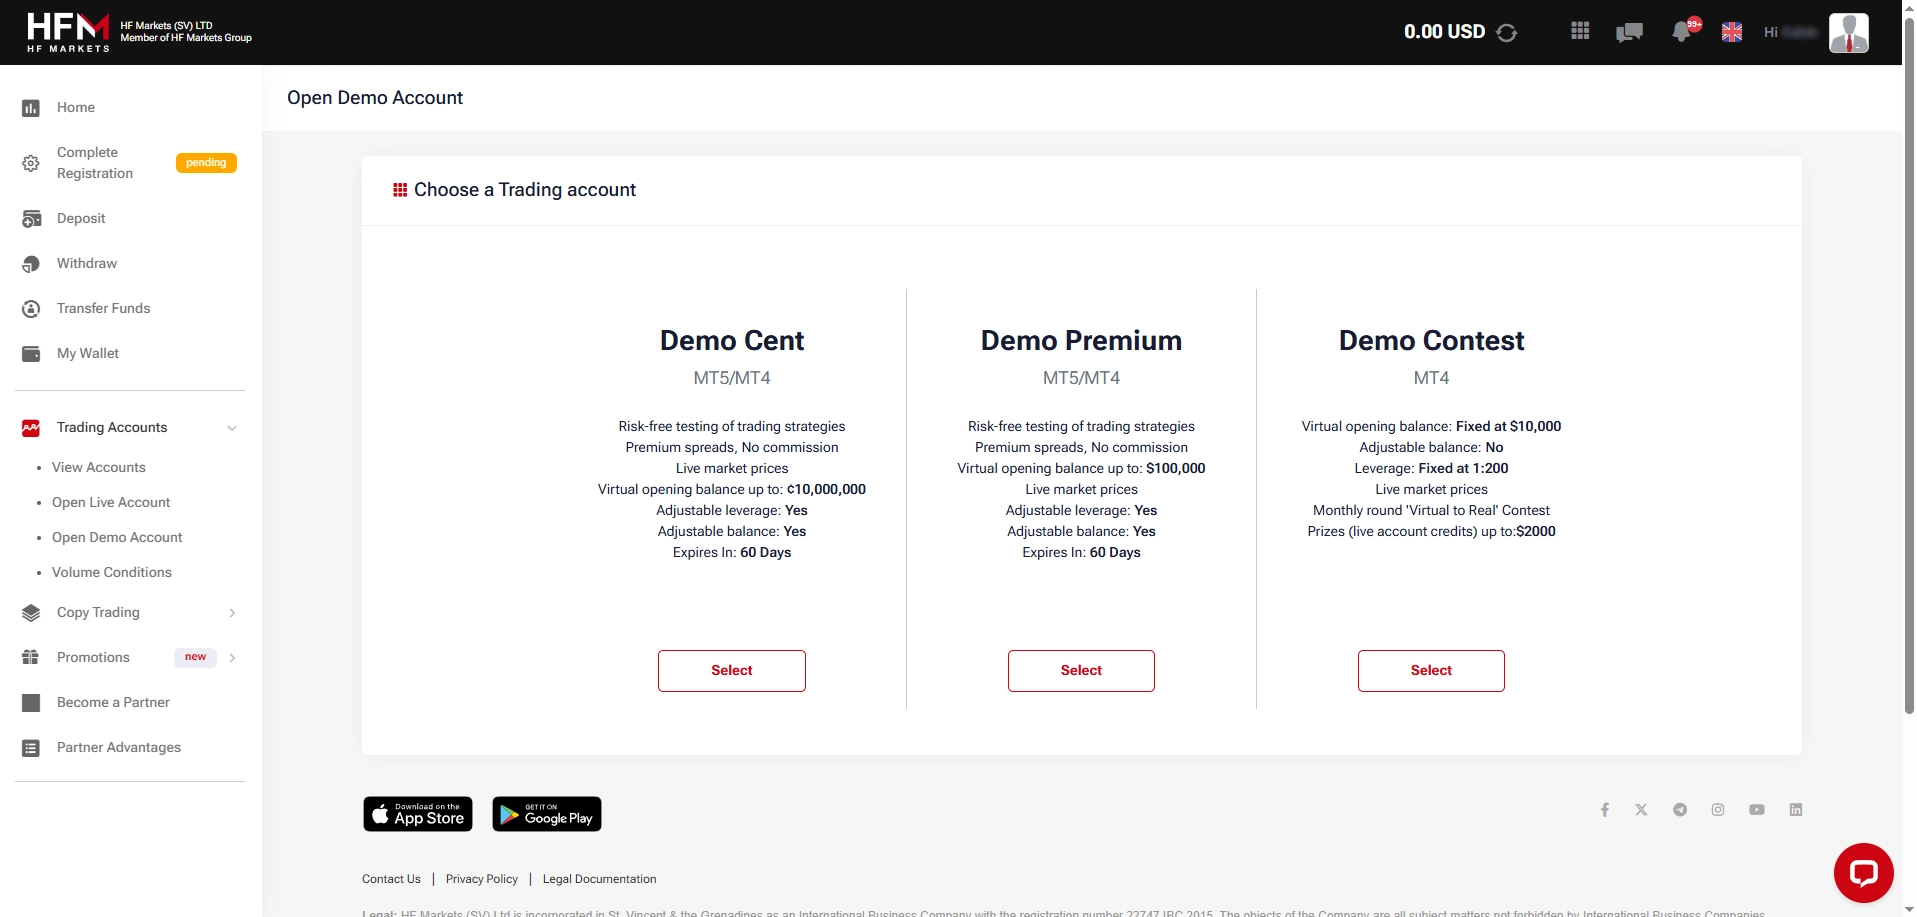Click the user profile avatar
The width and height of the screenshot is (1917, 917).
click(1849, 32)
